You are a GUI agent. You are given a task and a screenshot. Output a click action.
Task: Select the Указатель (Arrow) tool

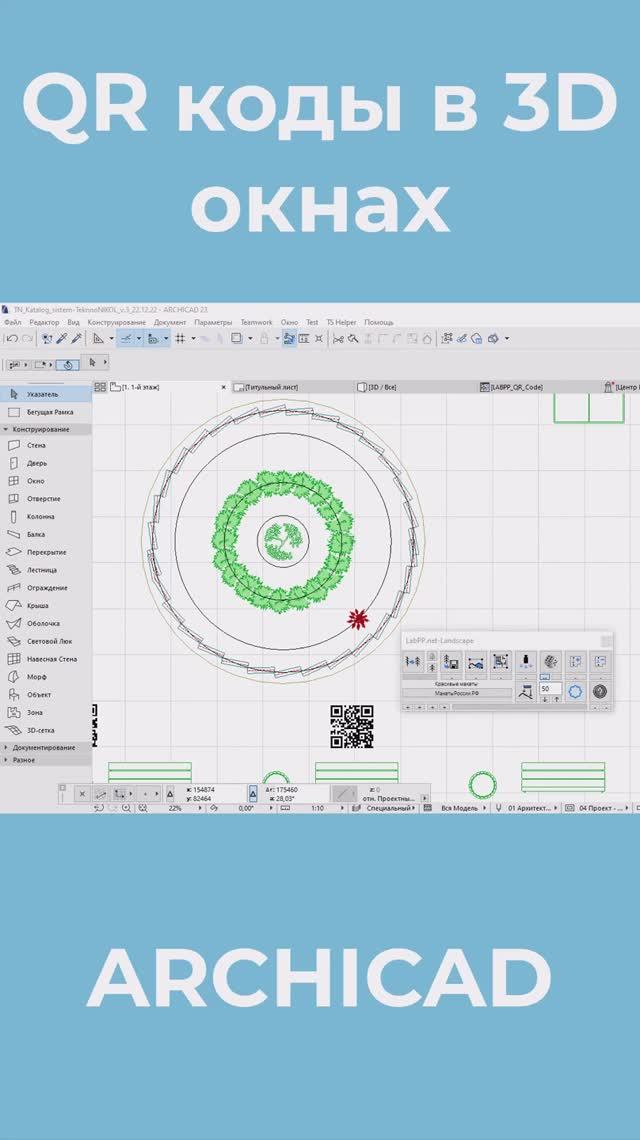click(x=45, y=394)
